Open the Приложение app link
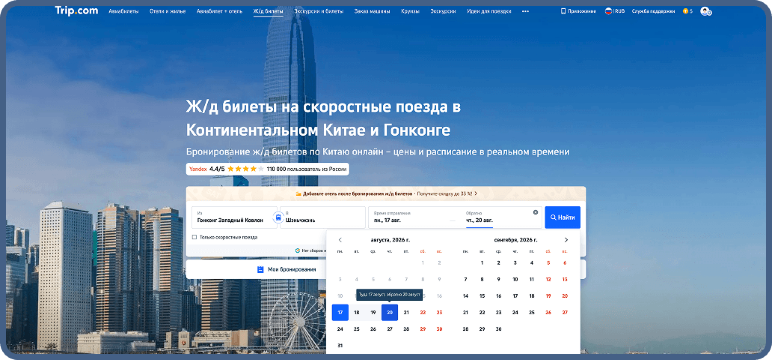772x360 pixels. coord(579,11)
